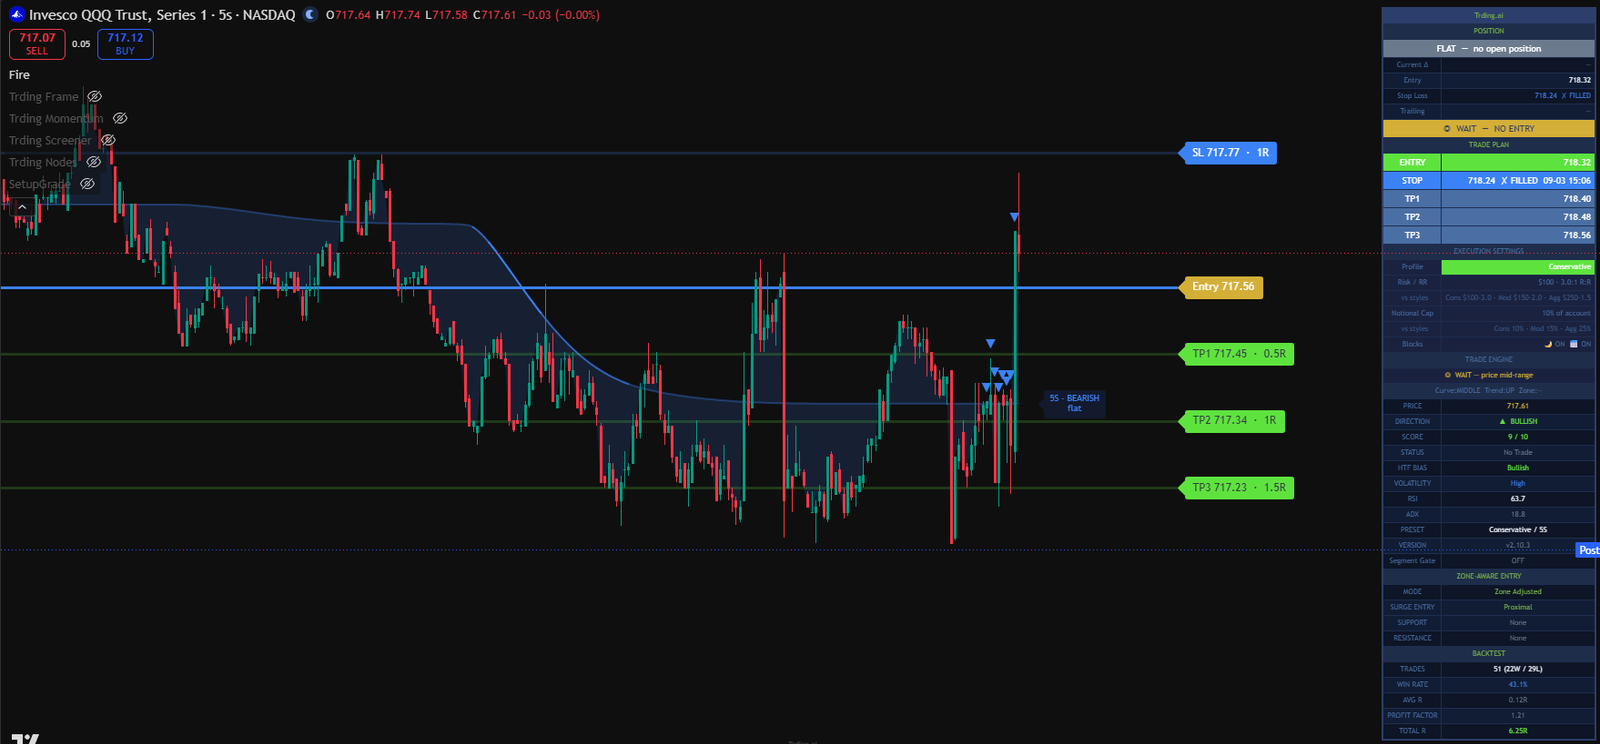The width and height of the screenshot is (1600, 744).
Task: Click the MODE Zone Adjusted value
Action: click(1517, 592)
